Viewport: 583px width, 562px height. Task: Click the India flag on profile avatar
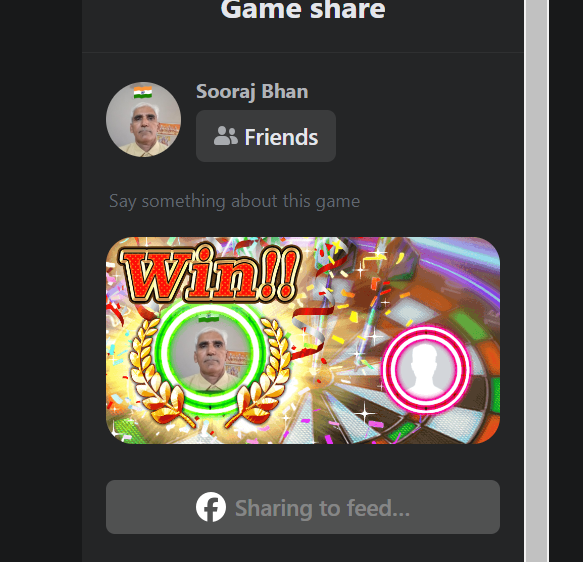[143, 92]
